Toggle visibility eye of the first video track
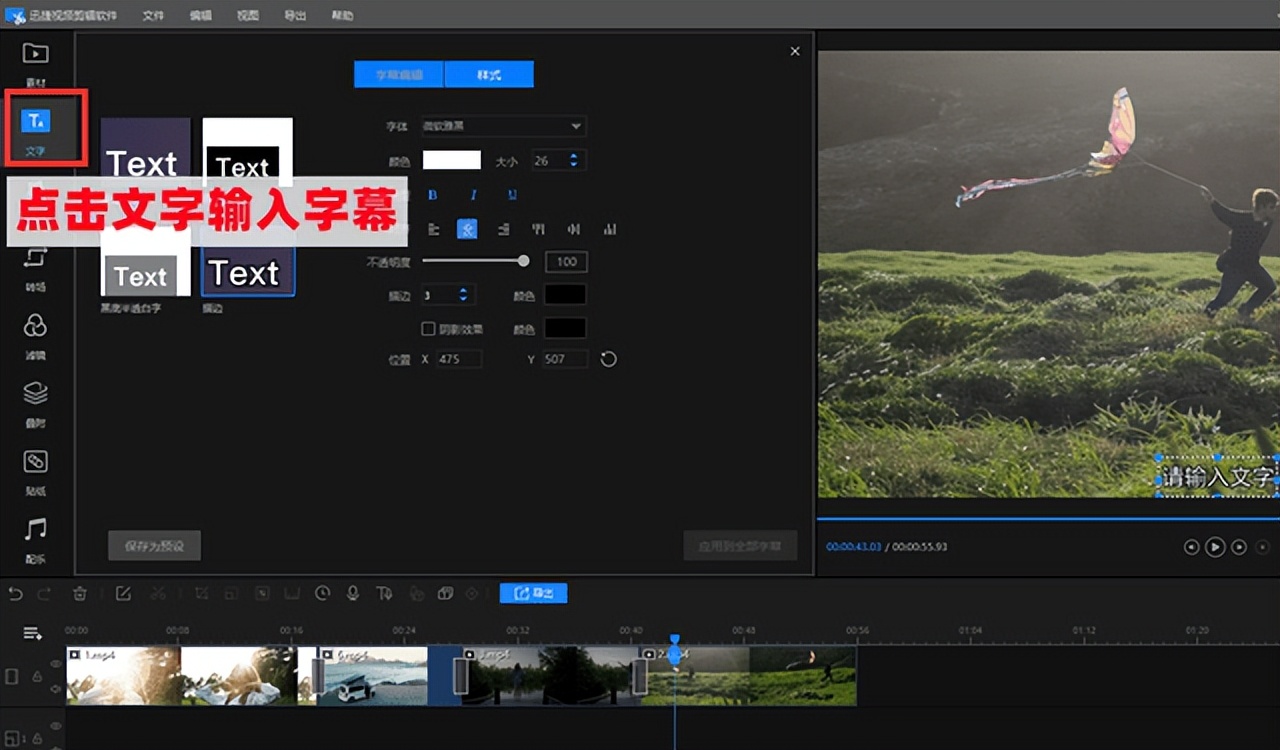This screenshot has height=750, width=1280. click(x=56, y=663)
